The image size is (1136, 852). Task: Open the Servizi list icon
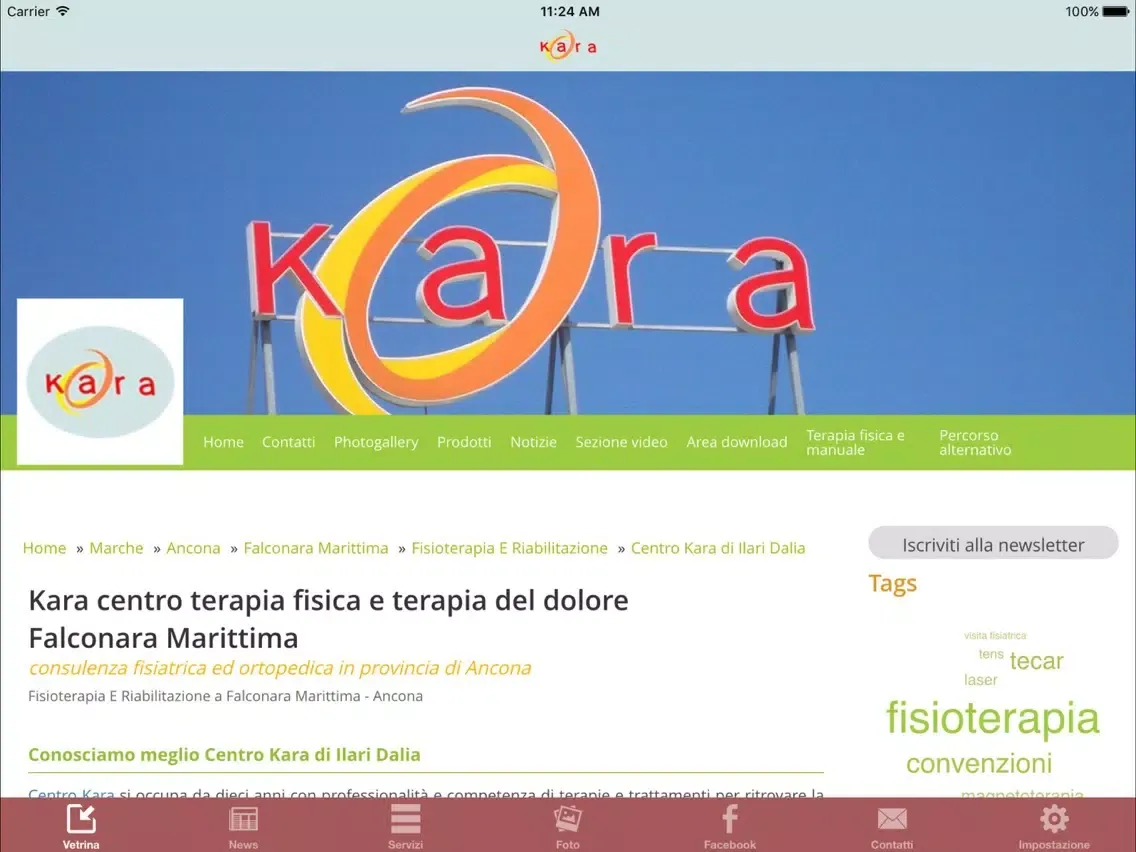(405, 819)
